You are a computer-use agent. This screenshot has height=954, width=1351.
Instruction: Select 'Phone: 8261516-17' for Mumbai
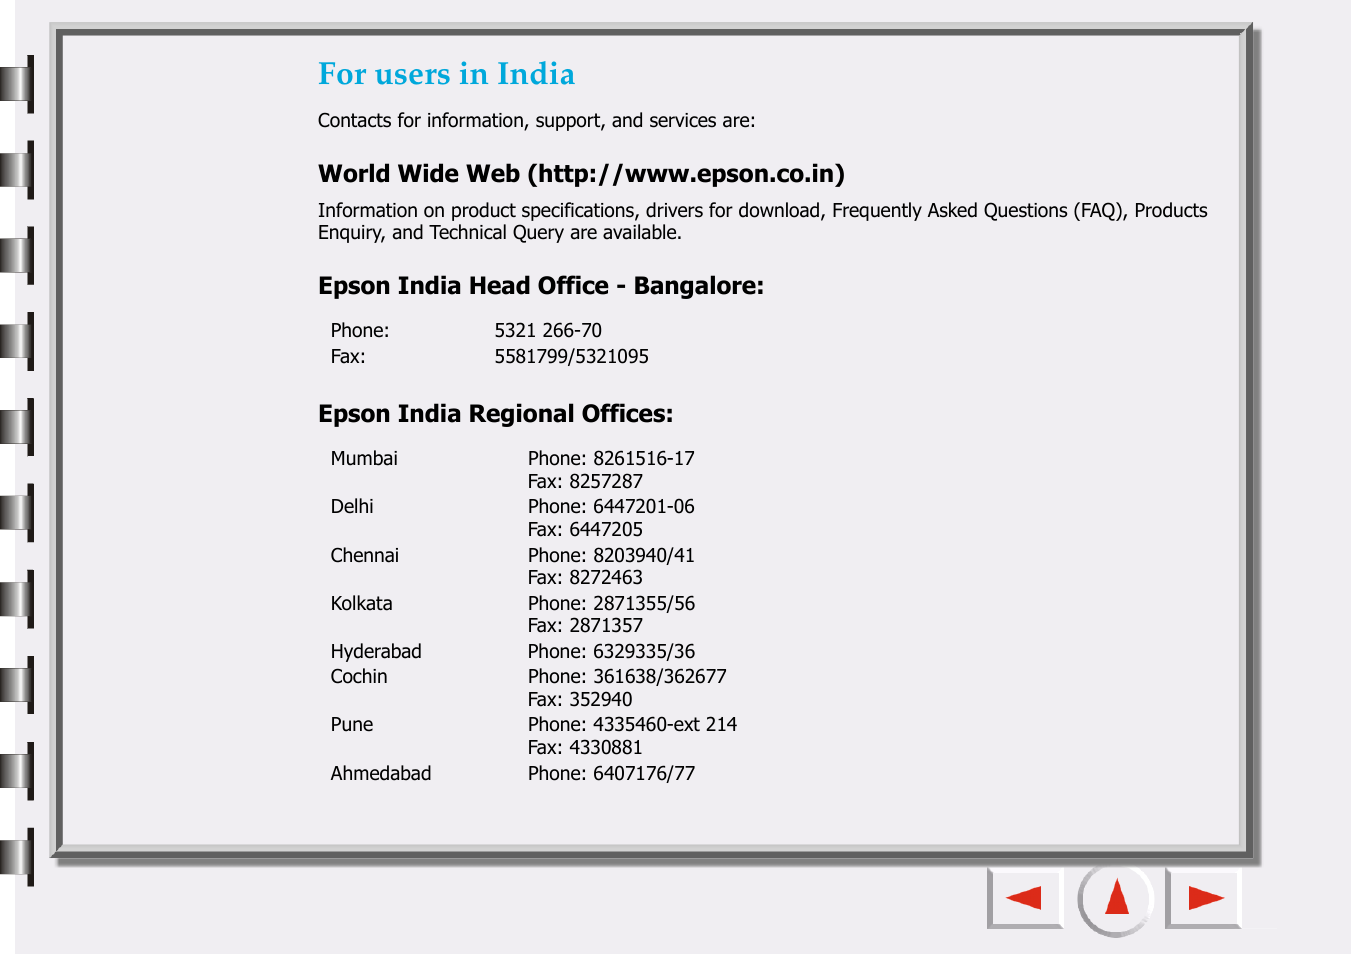click(x=611, y=458)
